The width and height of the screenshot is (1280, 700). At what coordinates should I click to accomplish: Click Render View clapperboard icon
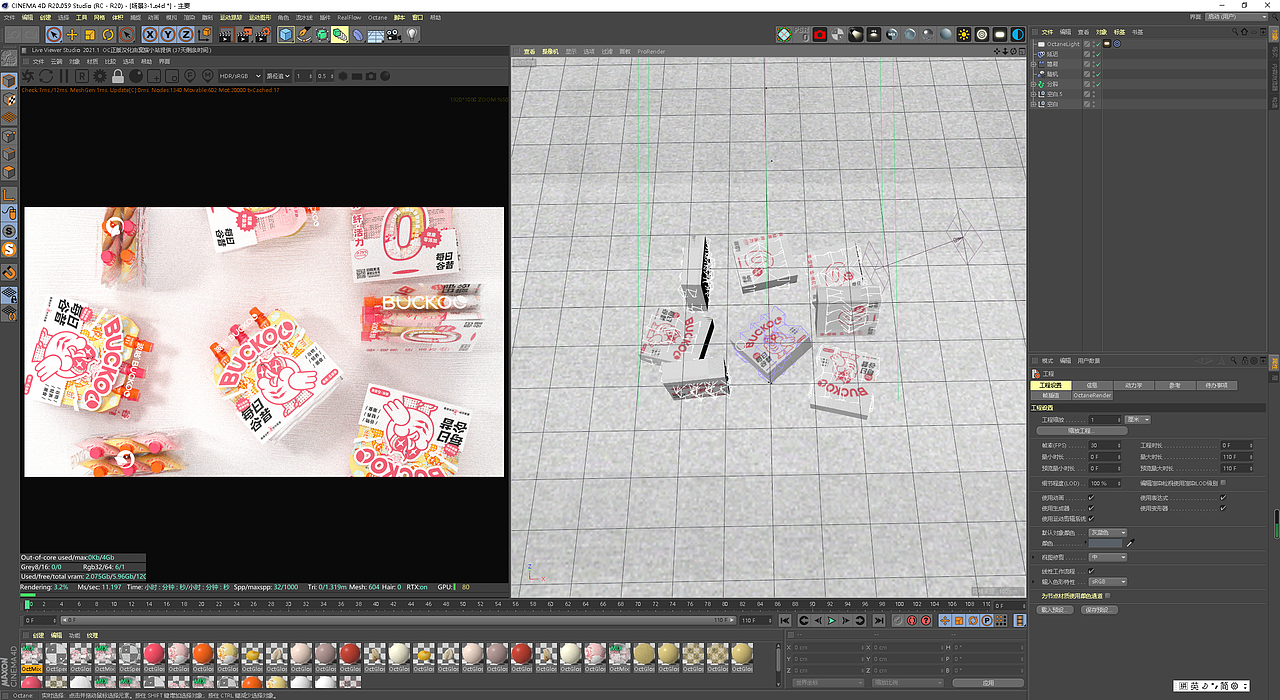point(226,34)
